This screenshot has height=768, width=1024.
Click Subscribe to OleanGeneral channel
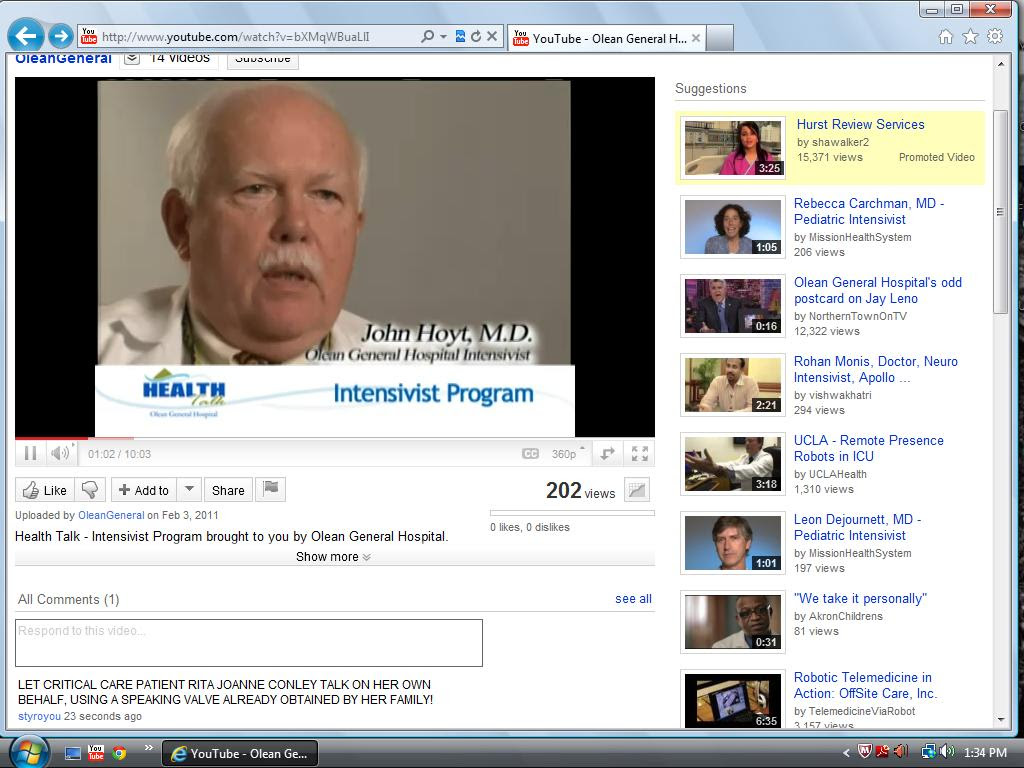click(261, 58)
